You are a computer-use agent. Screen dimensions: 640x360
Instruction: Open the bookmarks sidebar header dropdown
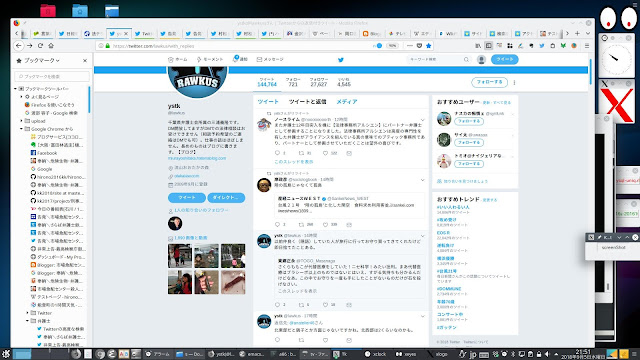[x=42, y=60]
